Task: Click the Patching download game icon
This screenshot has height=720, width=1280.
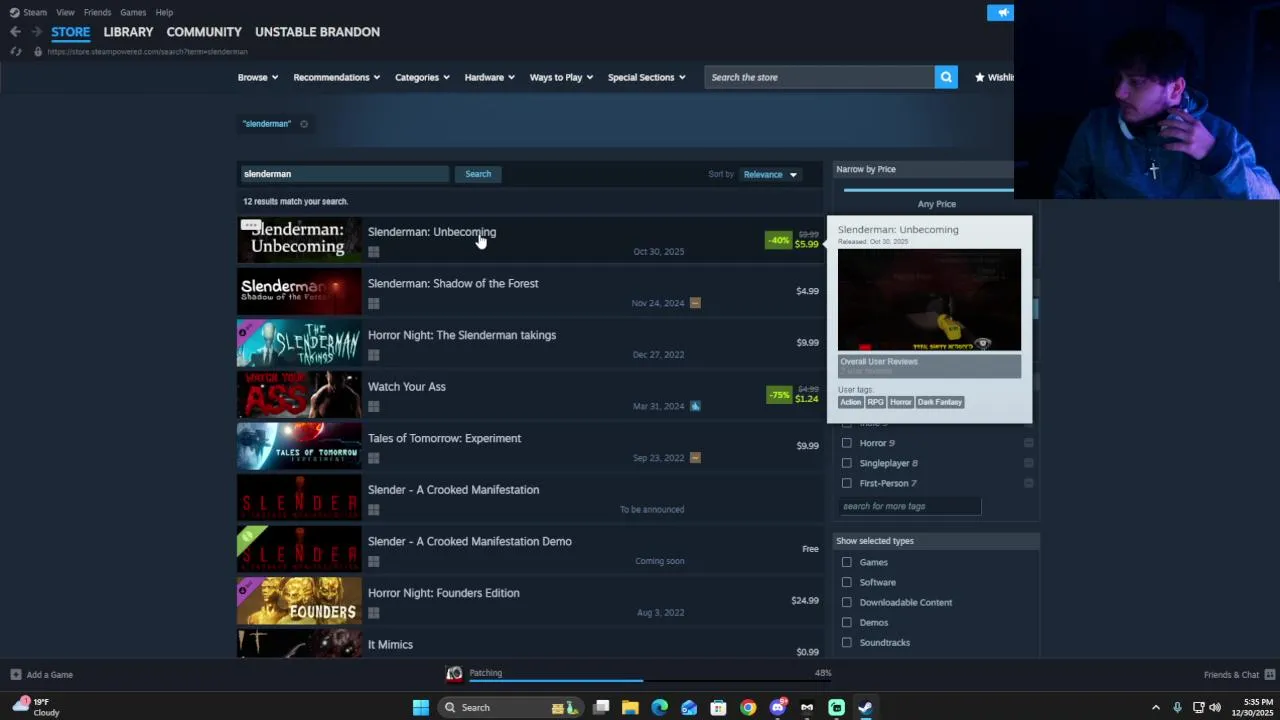Action: 454,673
